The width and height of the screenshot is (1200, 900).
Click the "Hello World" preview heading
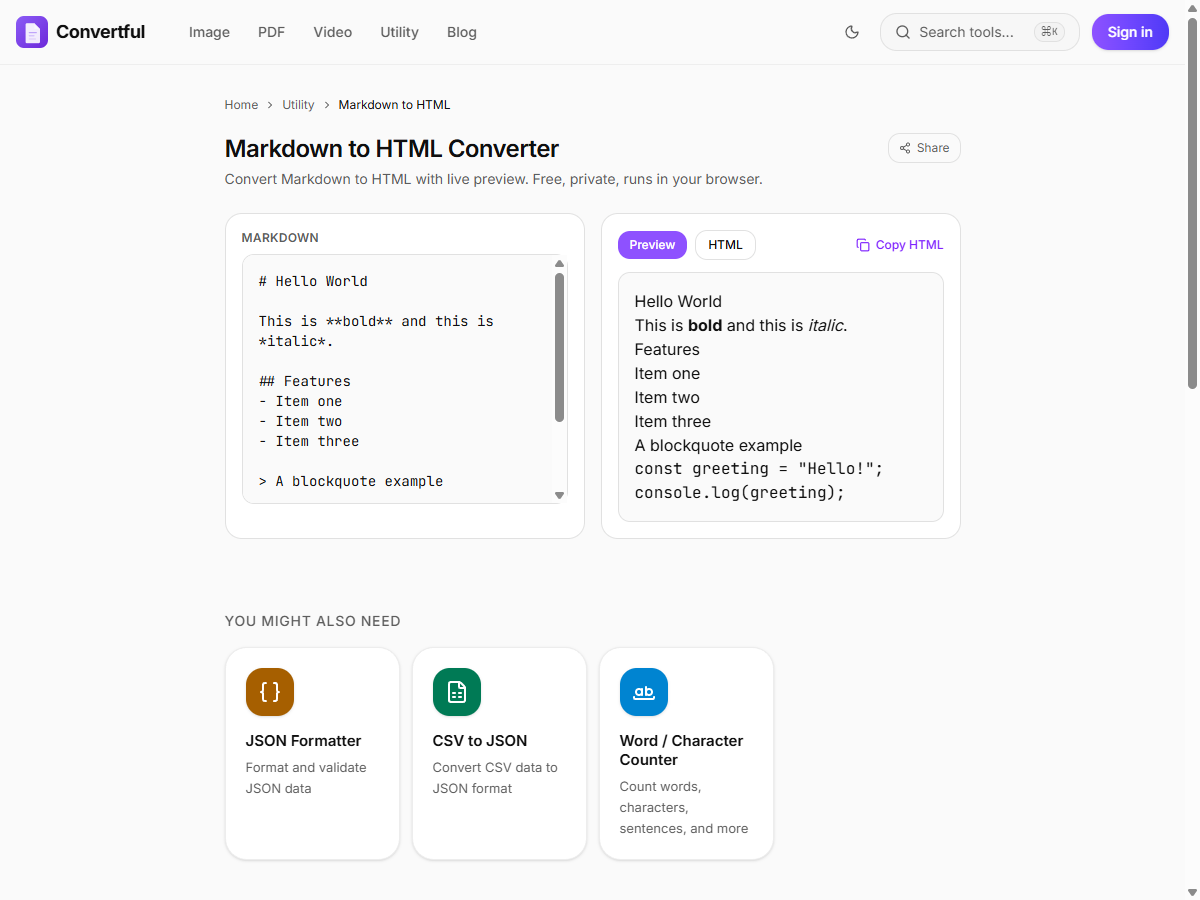(678, 301)
